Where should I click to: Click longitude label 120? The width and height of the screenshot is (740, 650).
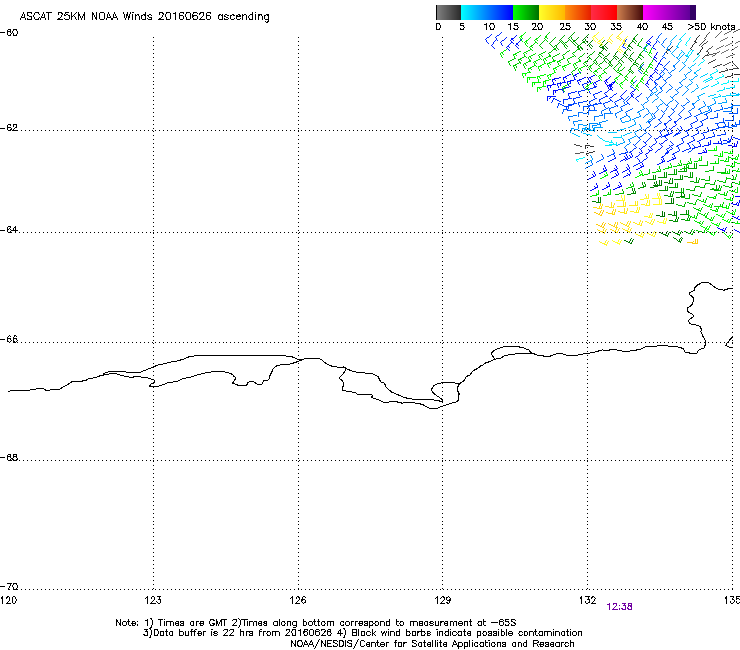(8, 600)
